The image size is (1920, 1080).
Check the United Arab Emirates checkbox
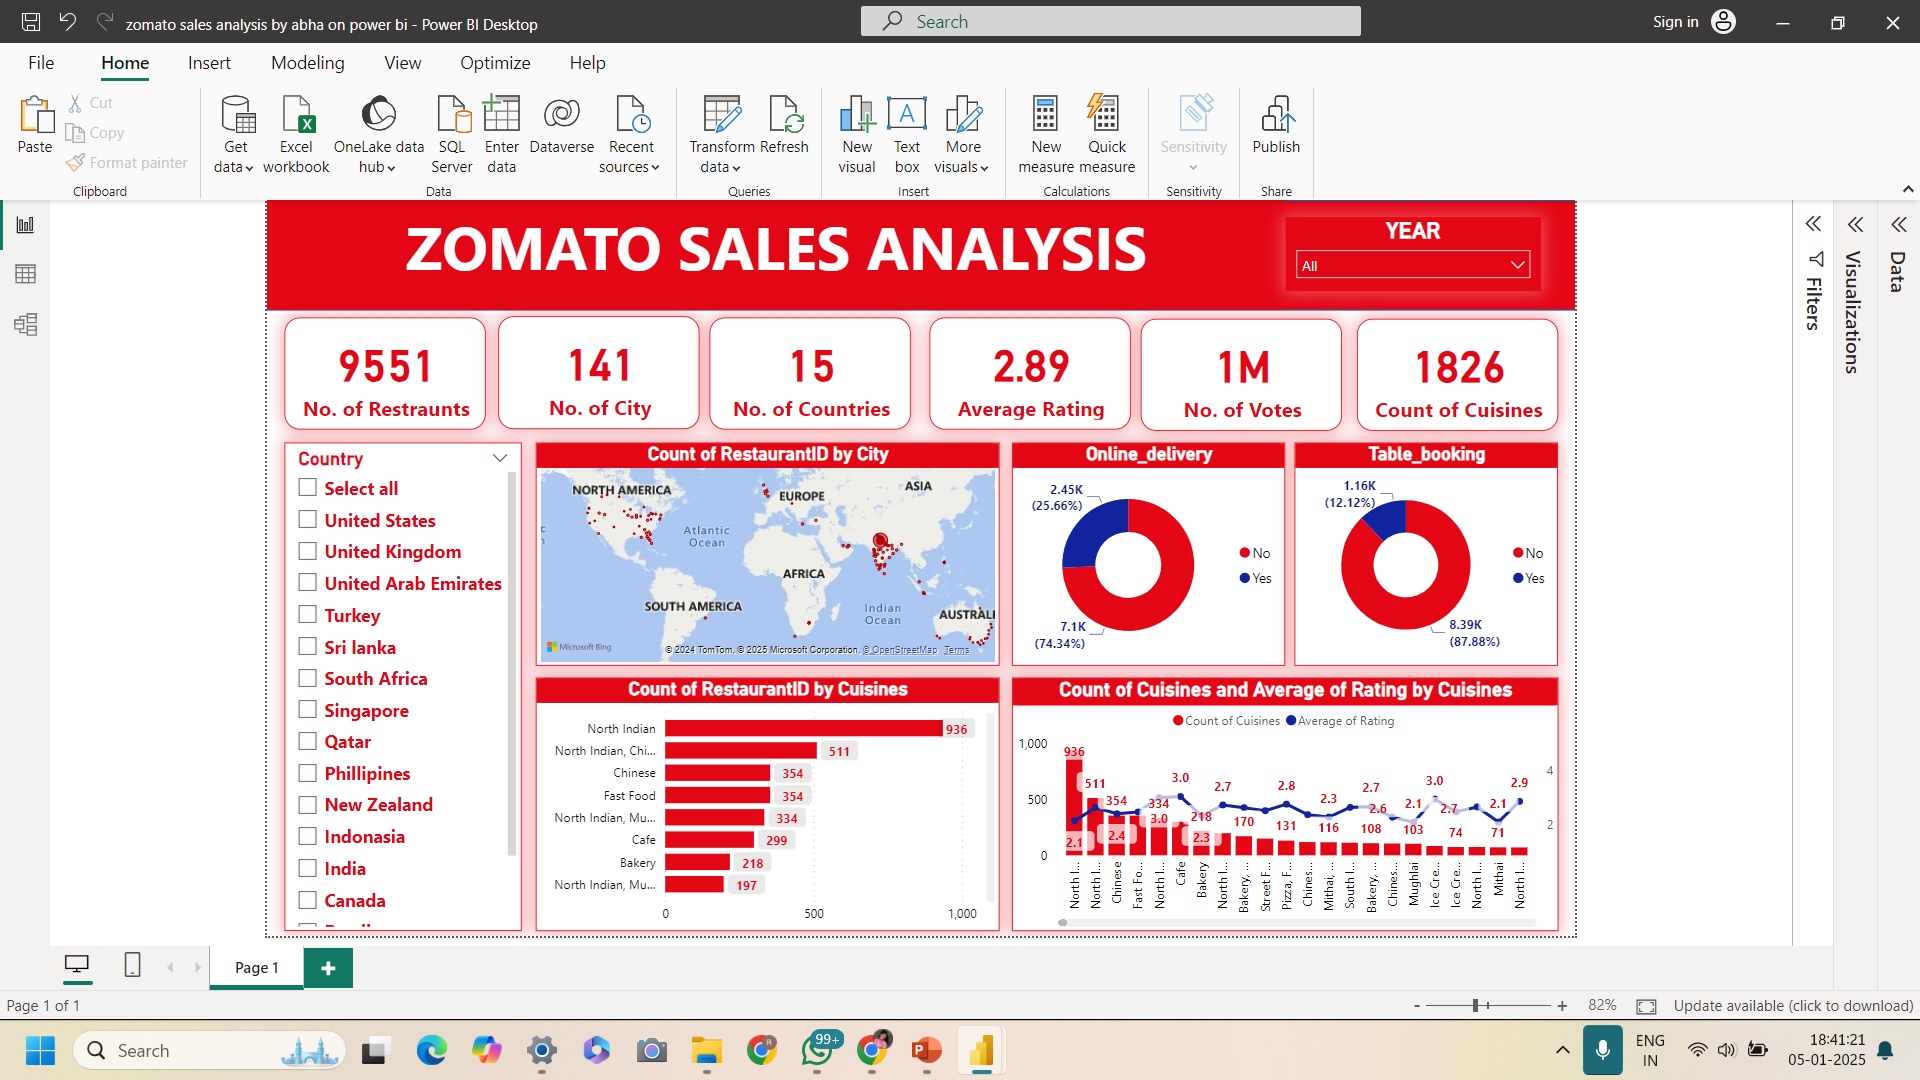click(x=308, y=582)
